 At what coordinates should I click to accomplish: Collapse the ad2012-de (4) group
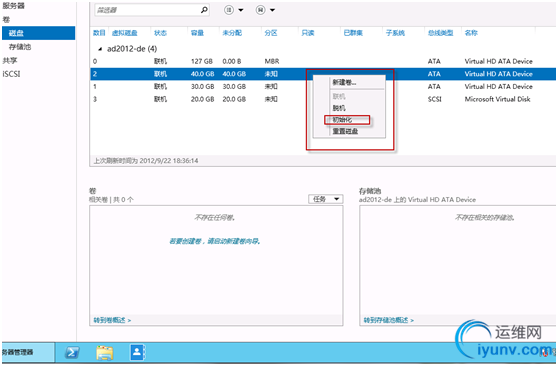(100, 49)
